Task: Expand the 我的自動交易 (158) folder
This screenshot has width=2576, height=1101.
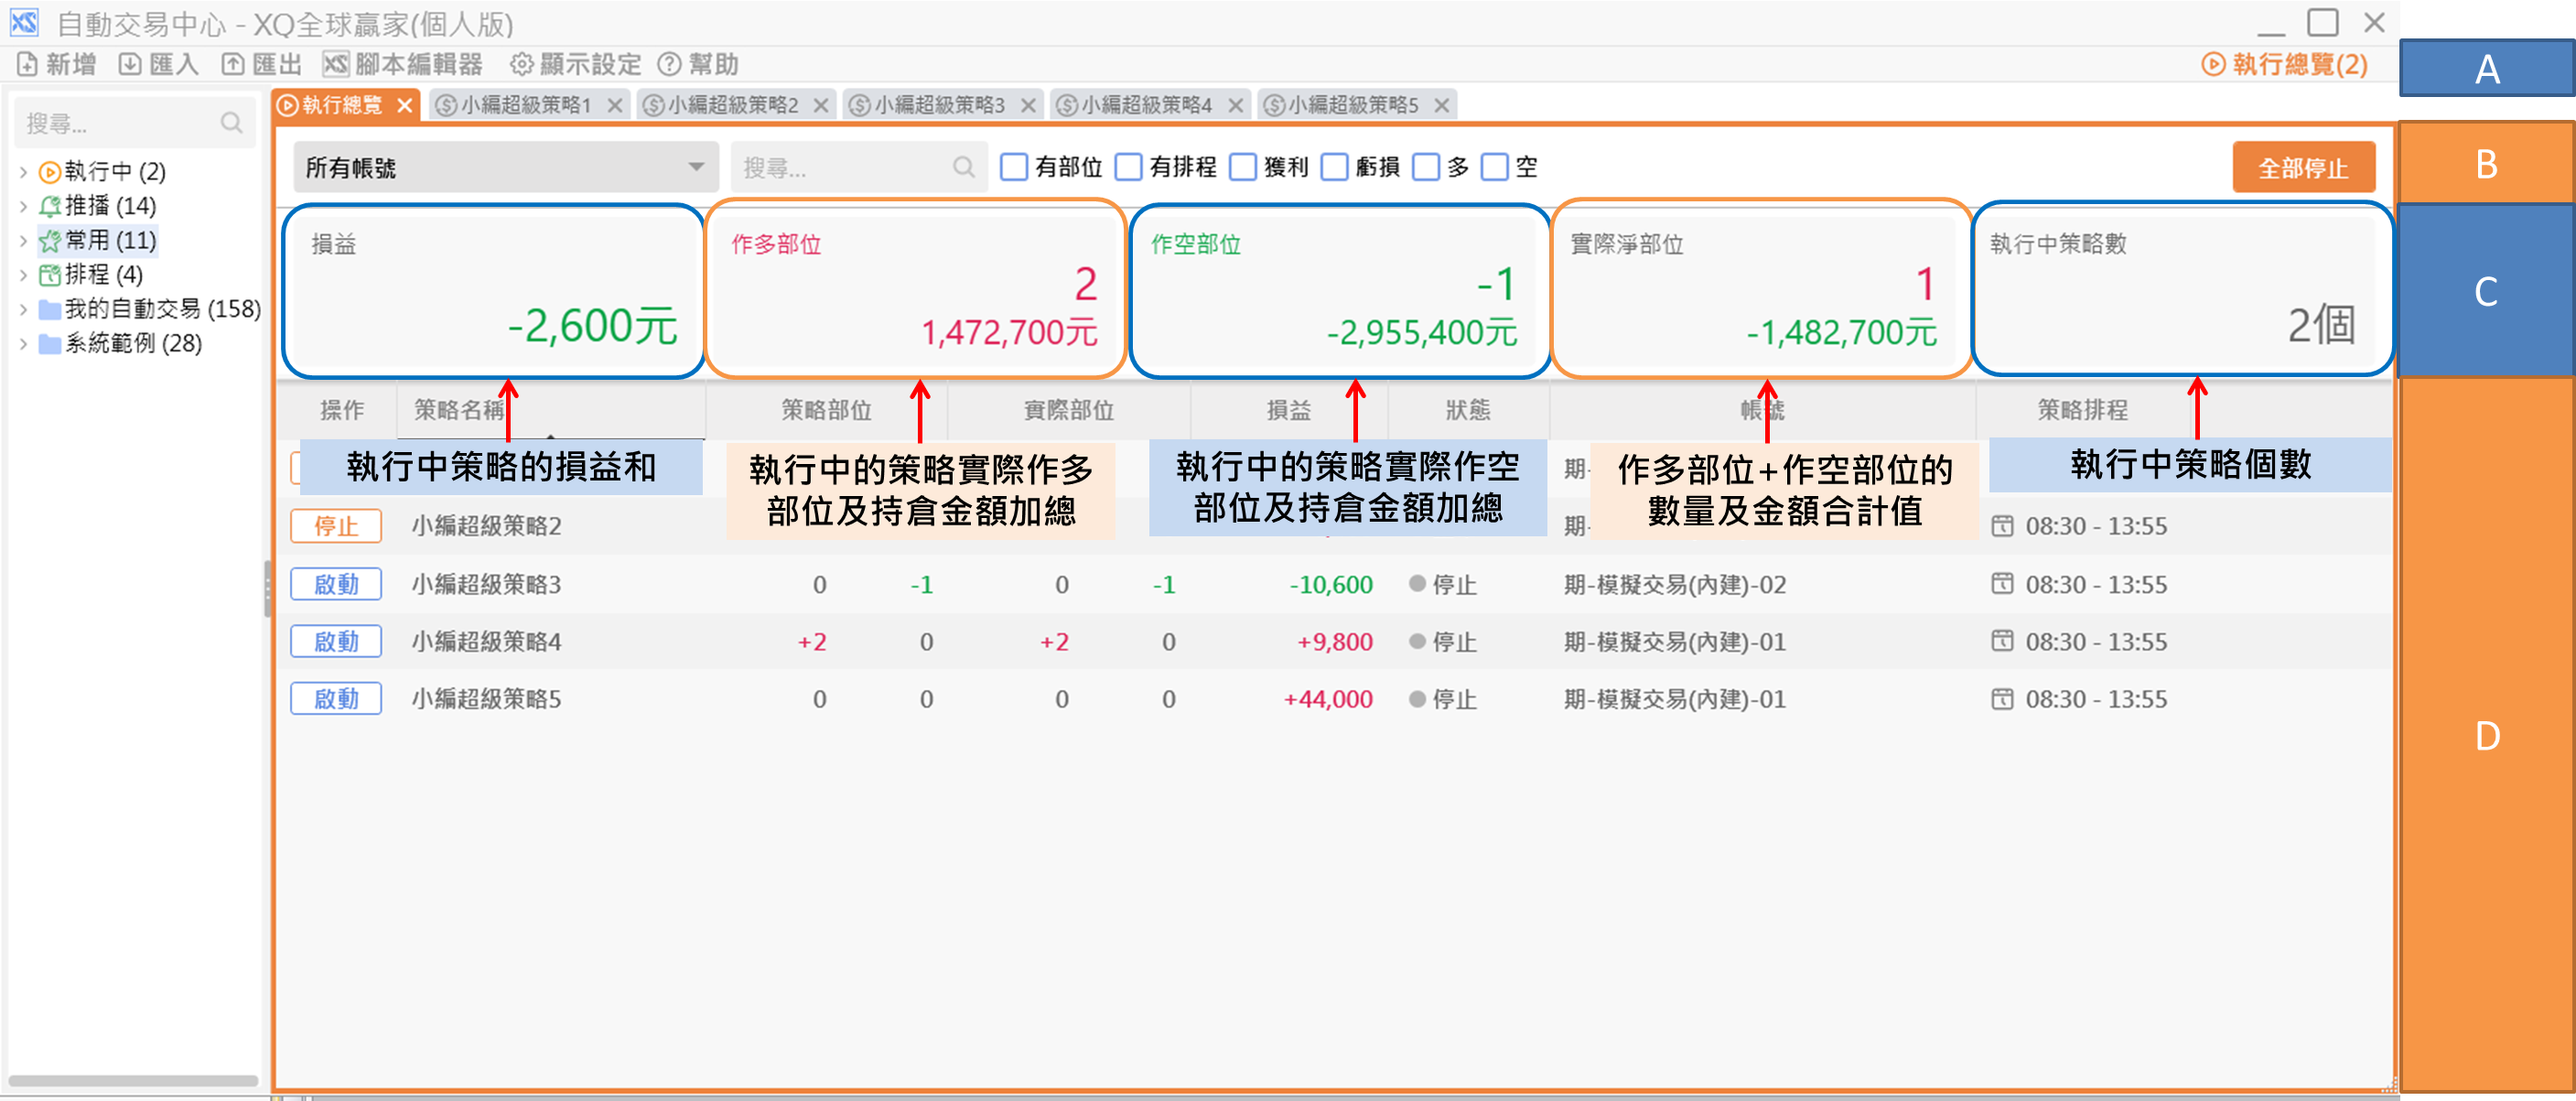Action: (23, 309)
